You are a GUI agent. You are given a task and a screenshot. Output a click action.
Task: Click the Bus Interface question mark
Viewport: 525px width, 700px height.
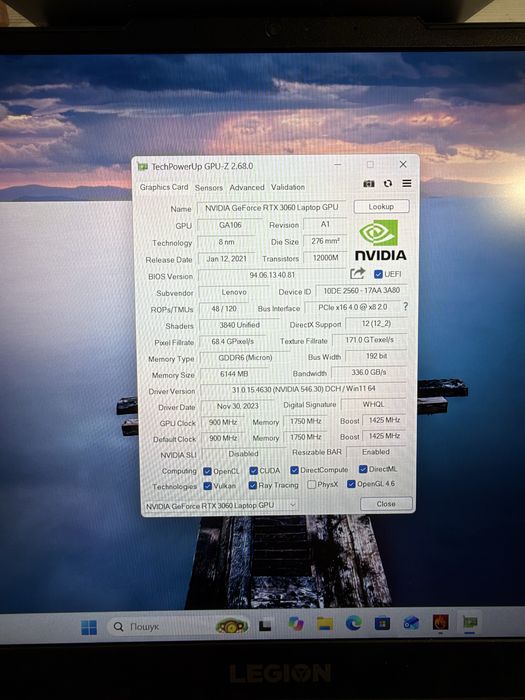pyautogui.click(x=405, y=306)
